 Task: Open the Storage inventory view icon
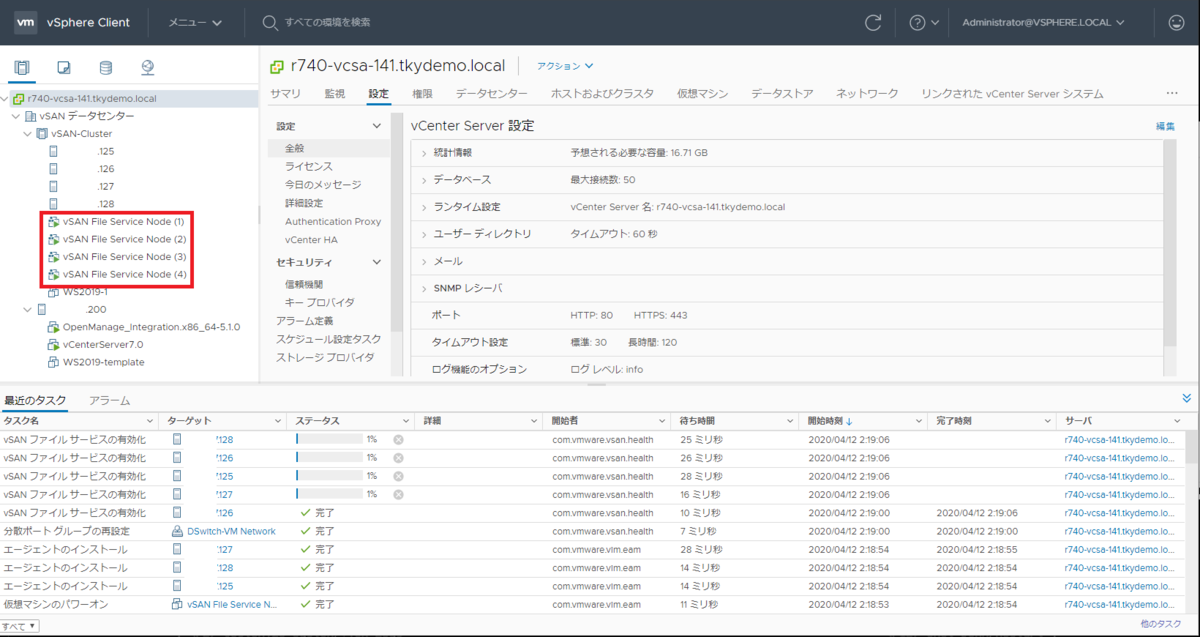[x=106, y=68]
